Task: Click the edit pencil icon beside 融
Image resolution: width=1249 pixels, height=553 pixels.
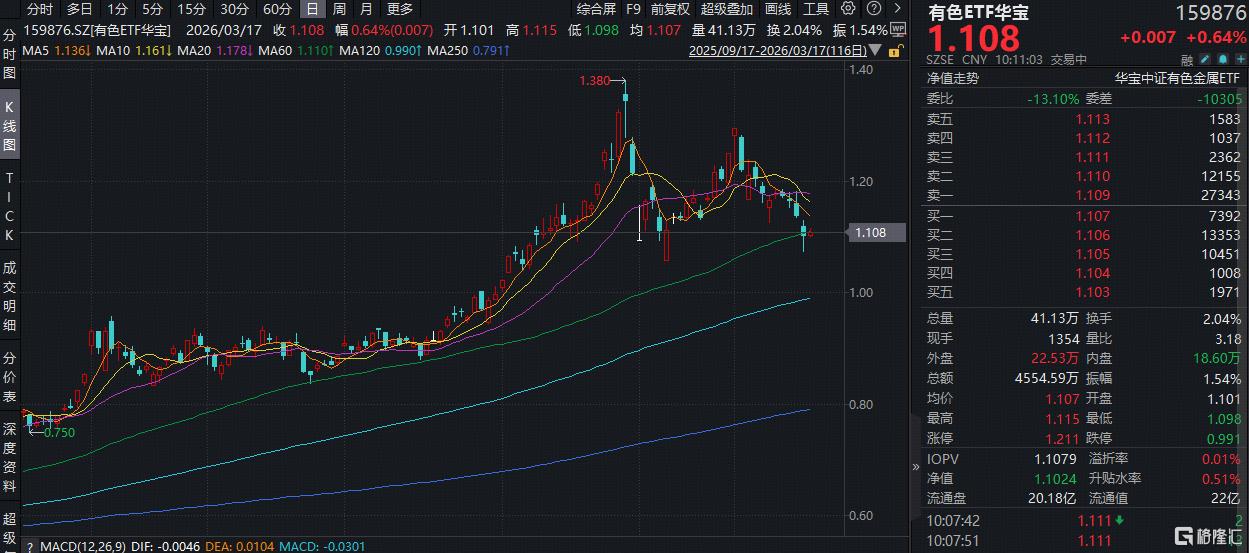Action: [x=1205, y=59]
